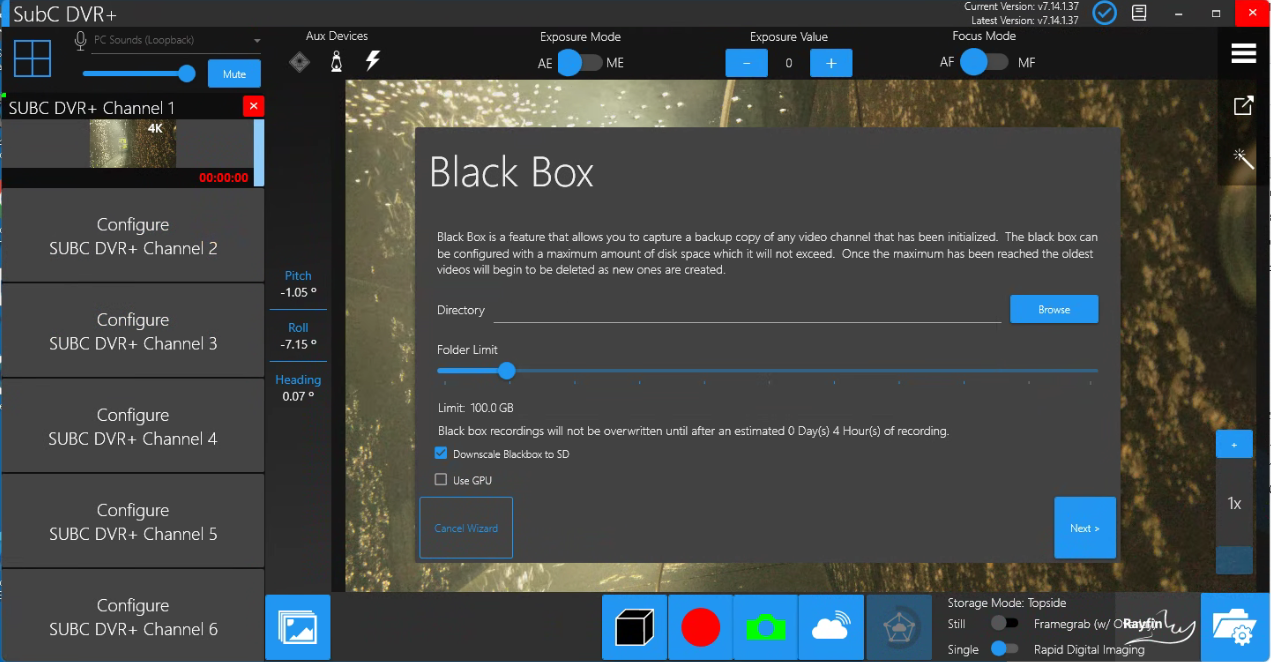Configure SUBC DVR+ Channel 2
The width and height of the screenshot is (1271, 662).
point(133,236)
